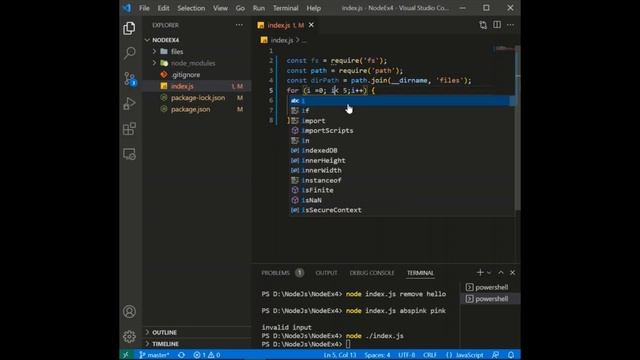Select index.js in the explorer
640x360 pixels.
click(x=198, y=86)
